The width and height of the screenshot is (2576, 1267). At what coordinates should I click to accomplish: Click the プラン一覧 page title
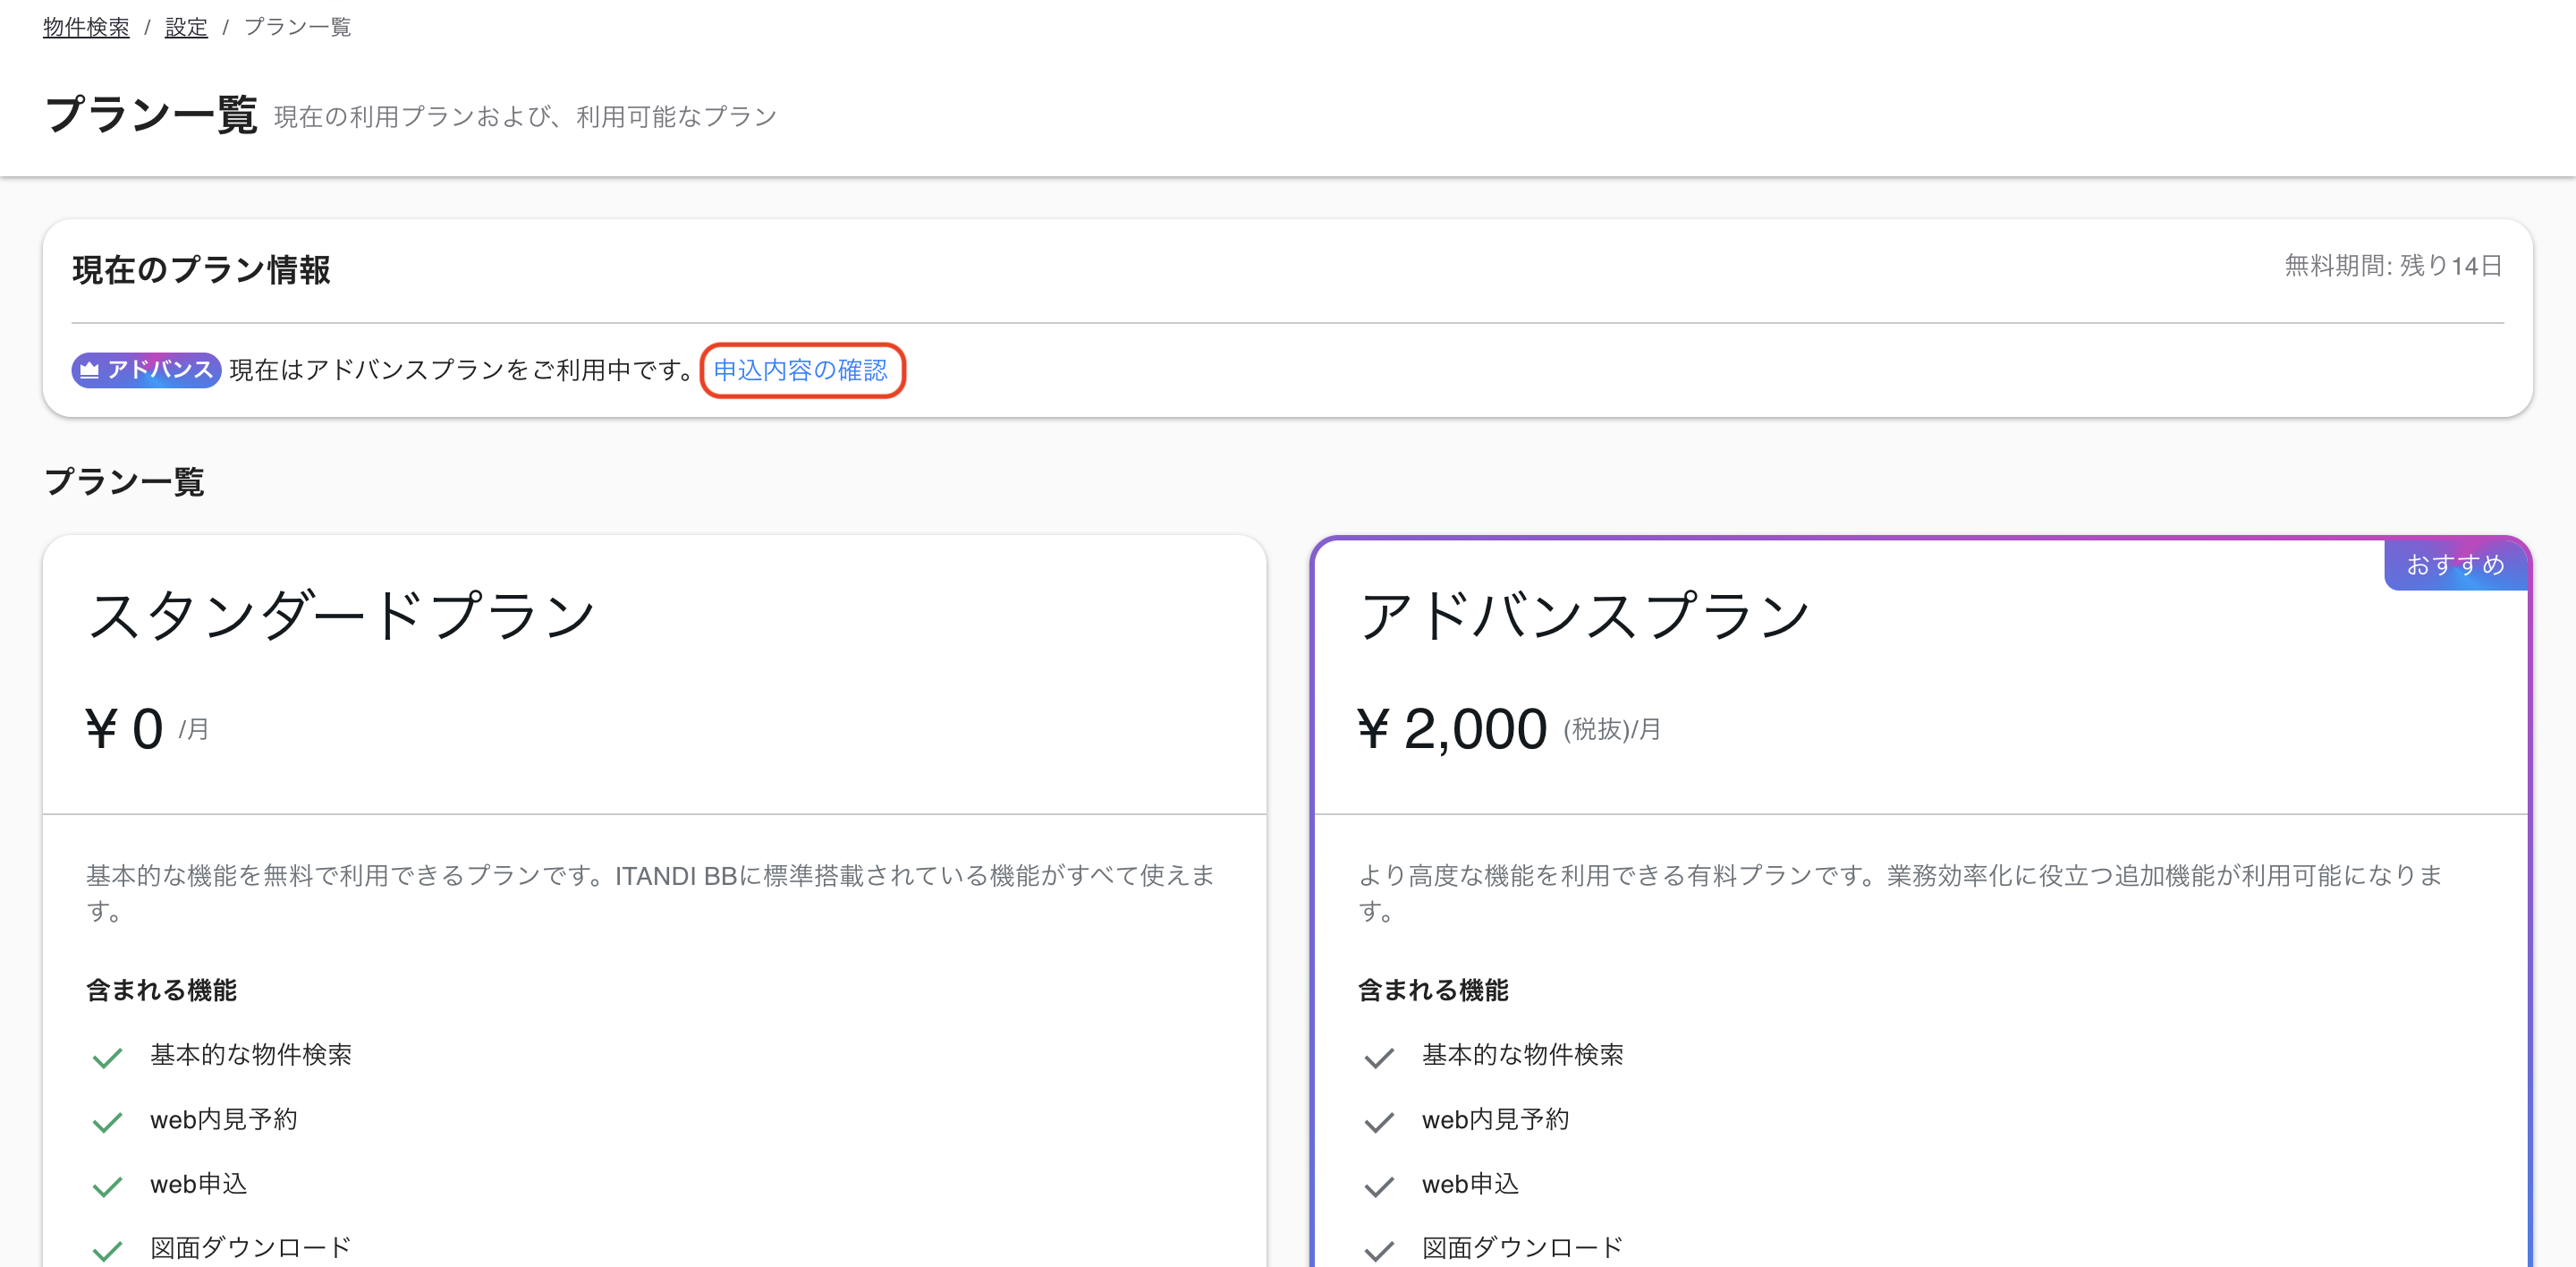click(x=151, y=114)
